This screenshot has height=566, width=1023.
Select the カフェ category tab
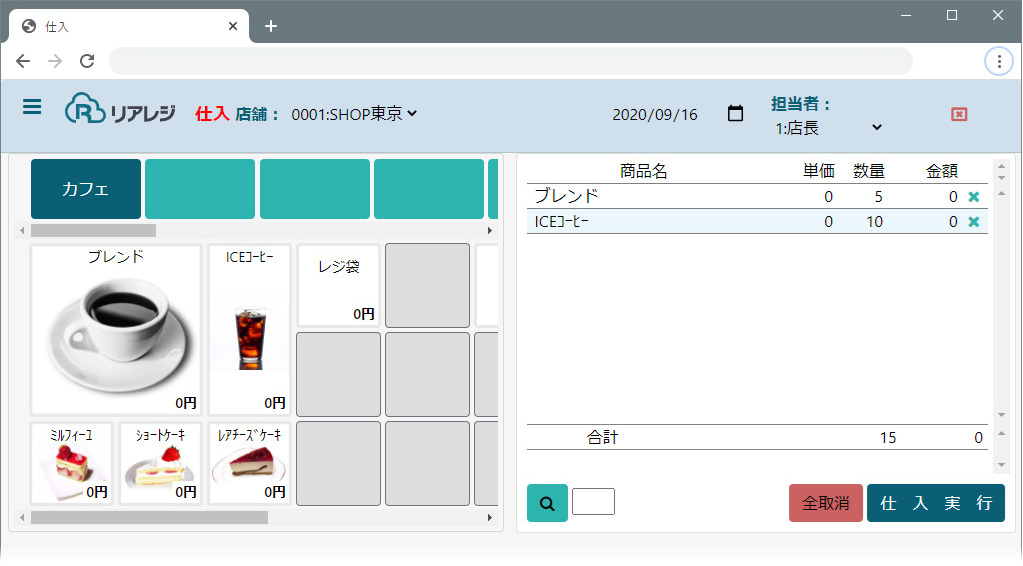tap(85, 189)
